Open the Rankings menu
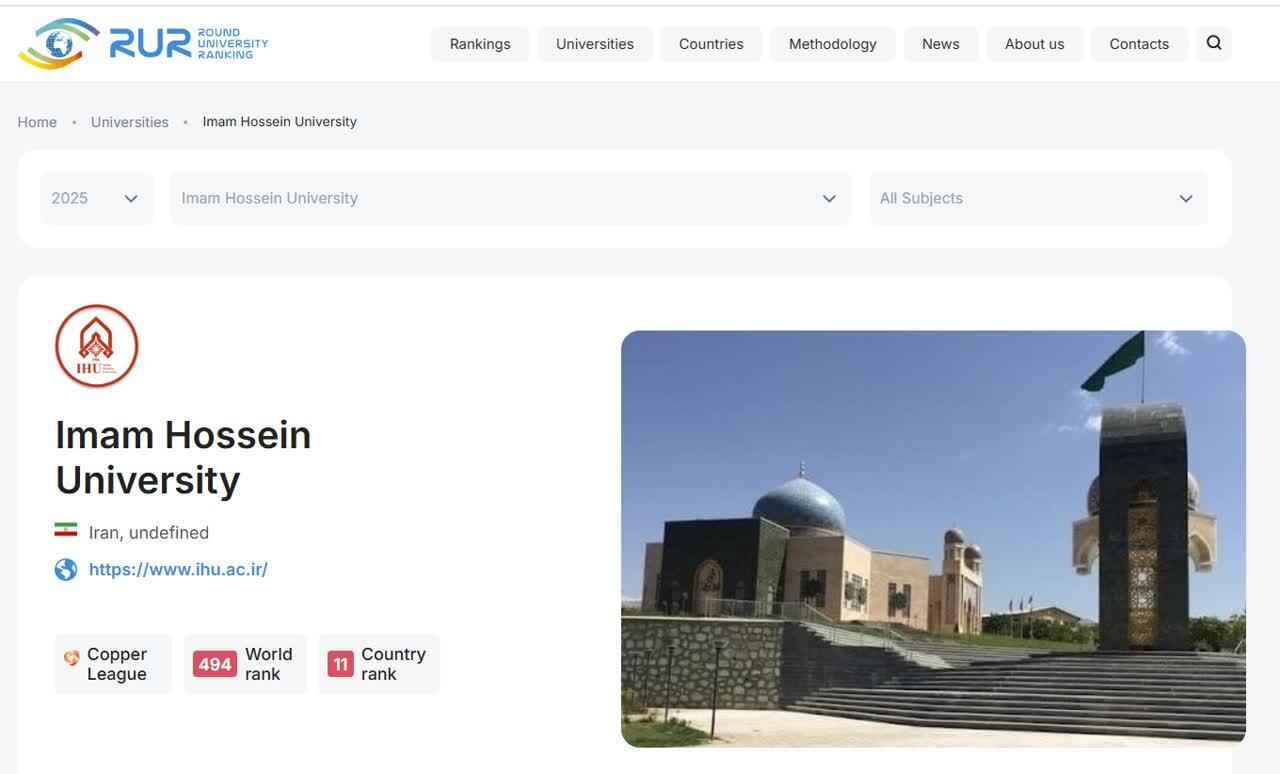The image size is (1280, 774). click(x=479, y=43)
